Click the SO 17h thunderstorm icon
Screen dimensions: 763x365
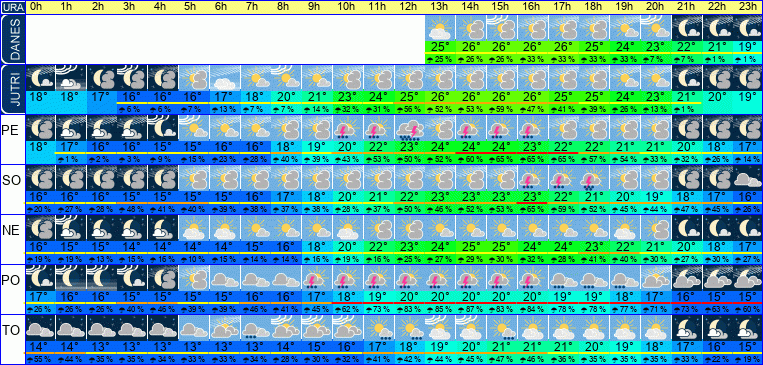pyautogui.click(x=563, y=178)
